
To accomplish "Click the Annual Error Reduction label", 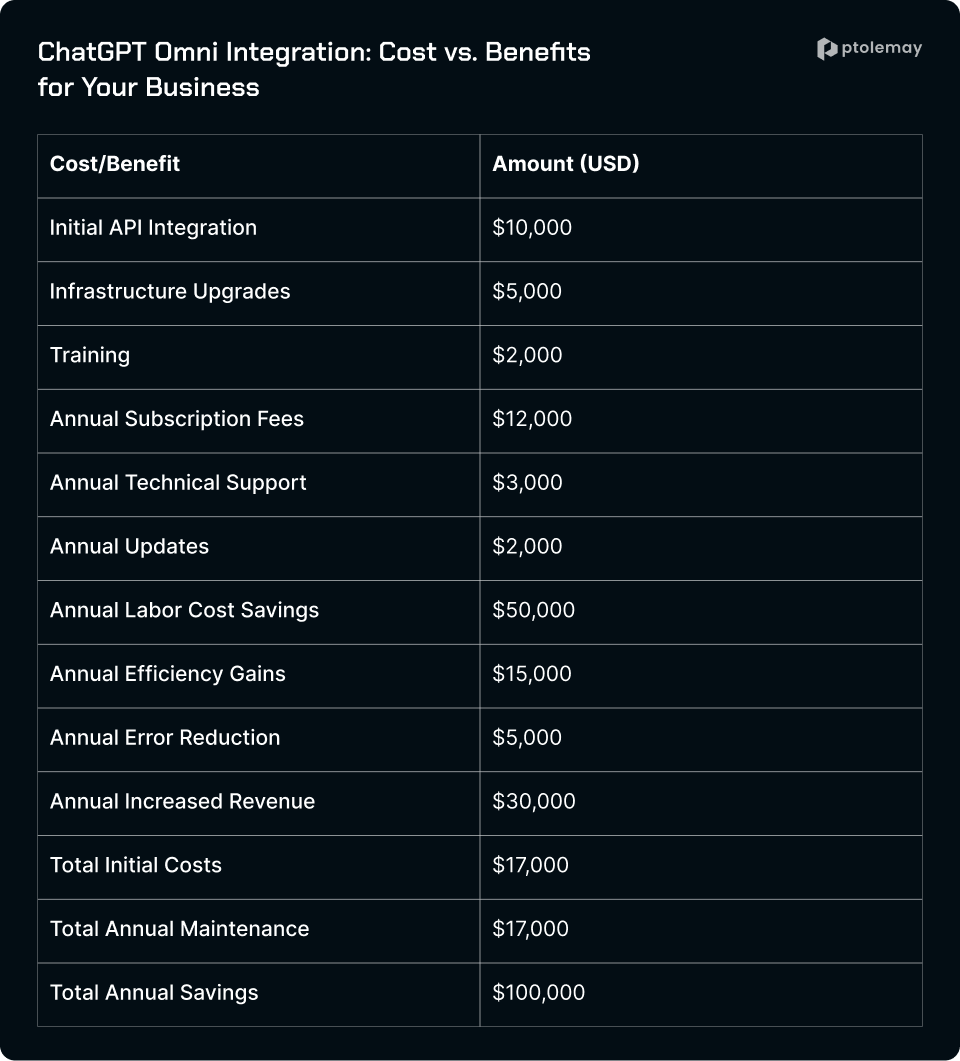I will tap(165, 738).
